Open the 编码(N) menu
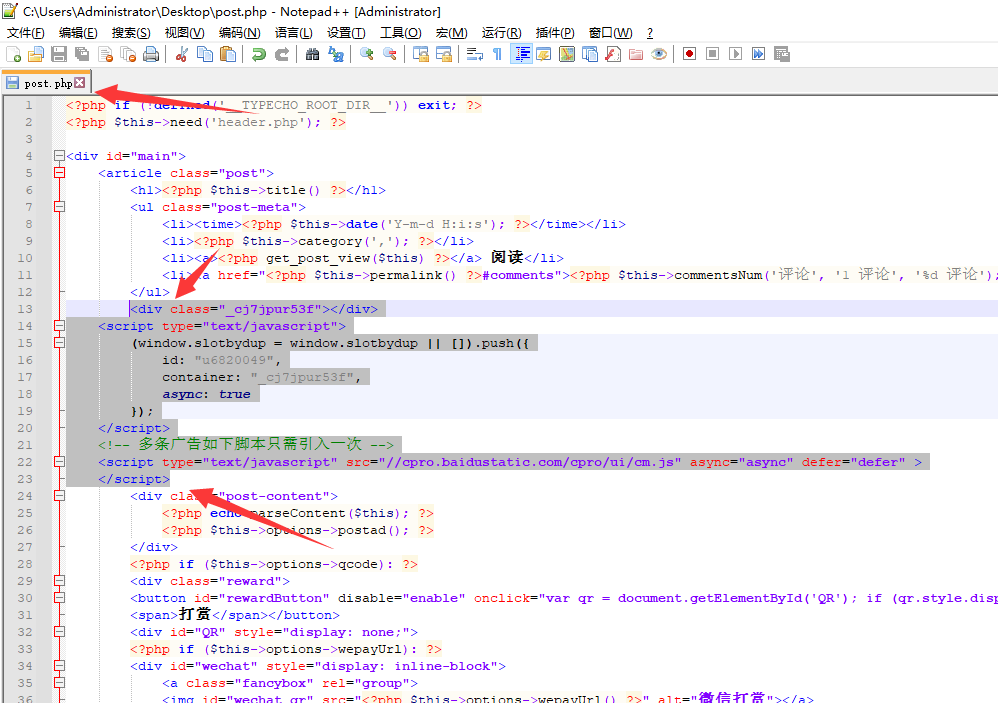The width and height of the screenshot is (998, 703). (239, 32)
